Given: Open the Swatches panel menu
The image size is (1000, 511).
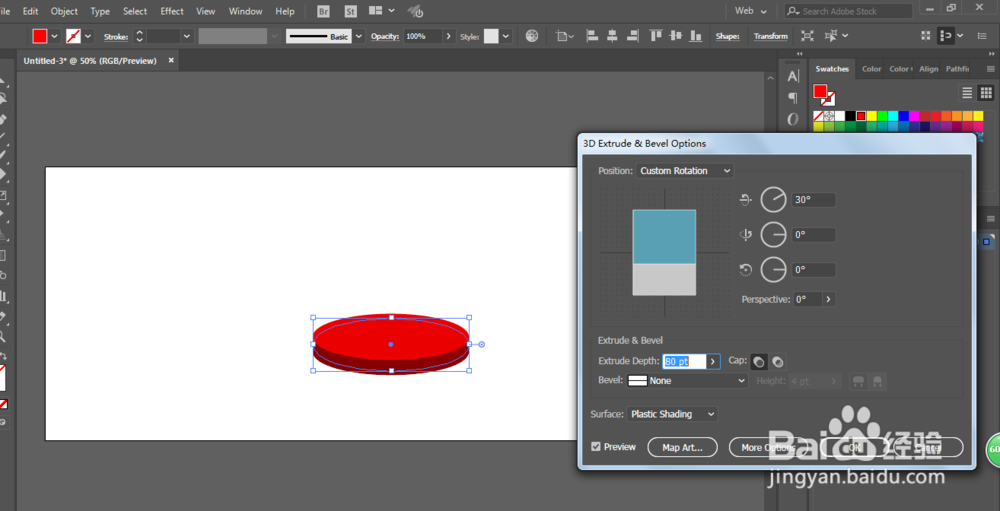Looking at the screenshot, I should (x=990, y=69).
